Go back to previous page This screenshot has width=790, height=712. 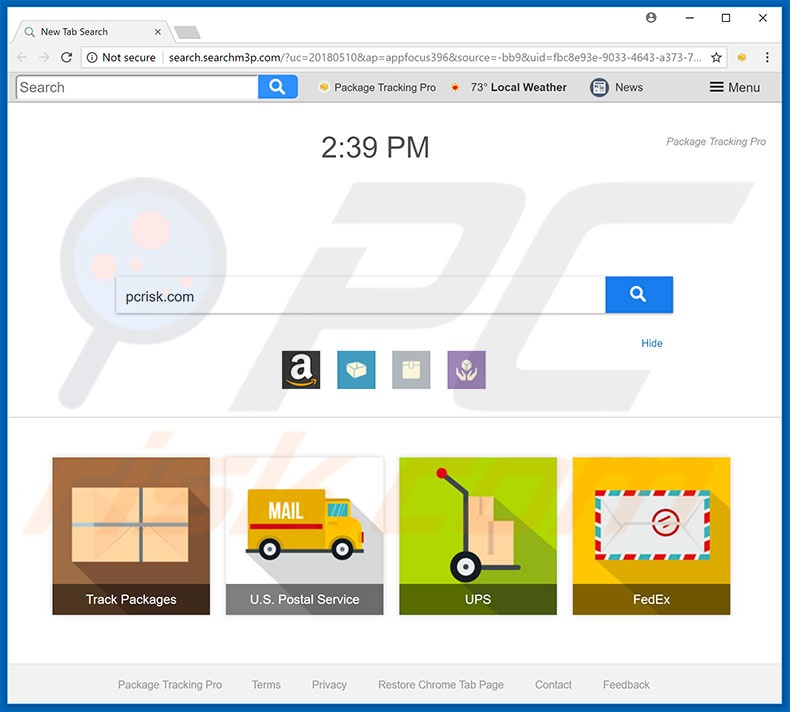coord(22,57)
